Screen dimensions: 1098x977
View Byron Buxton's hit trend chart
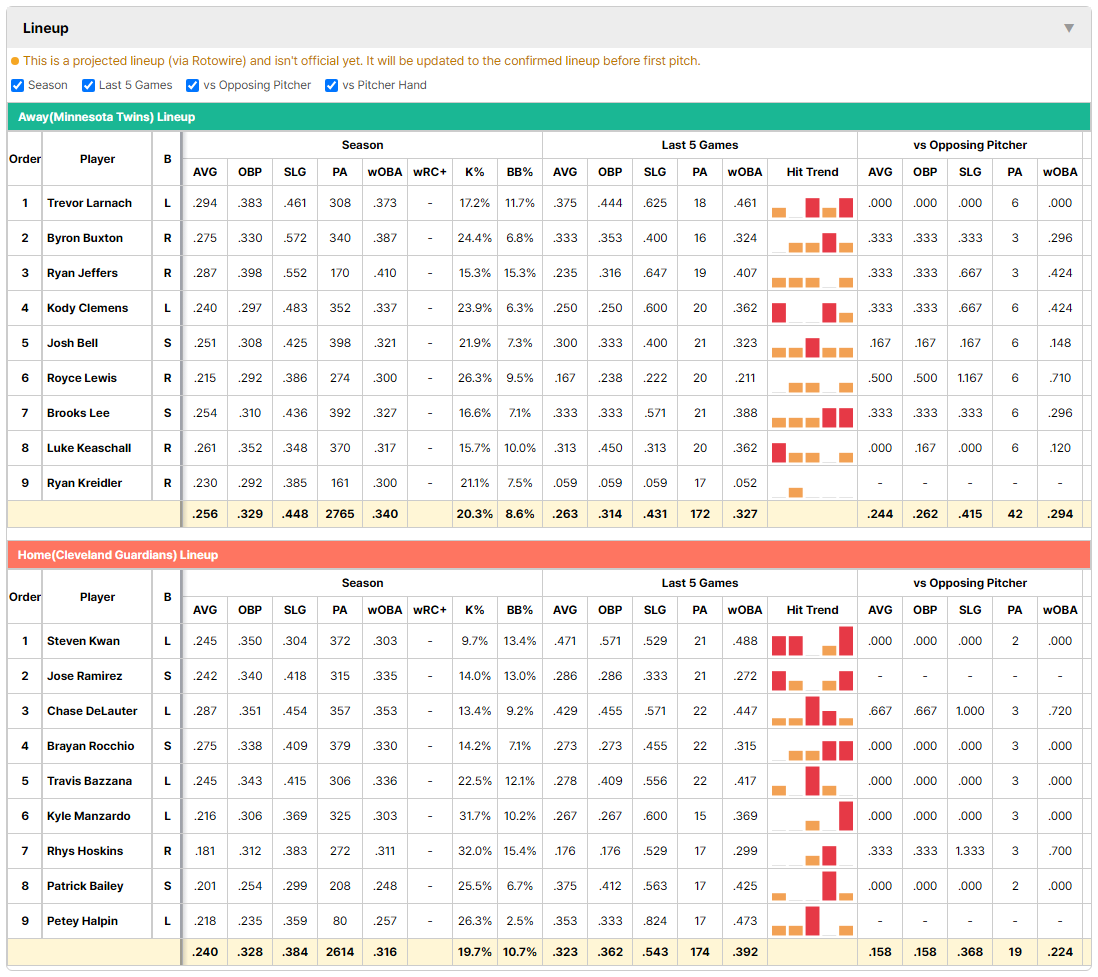(812, 239)
